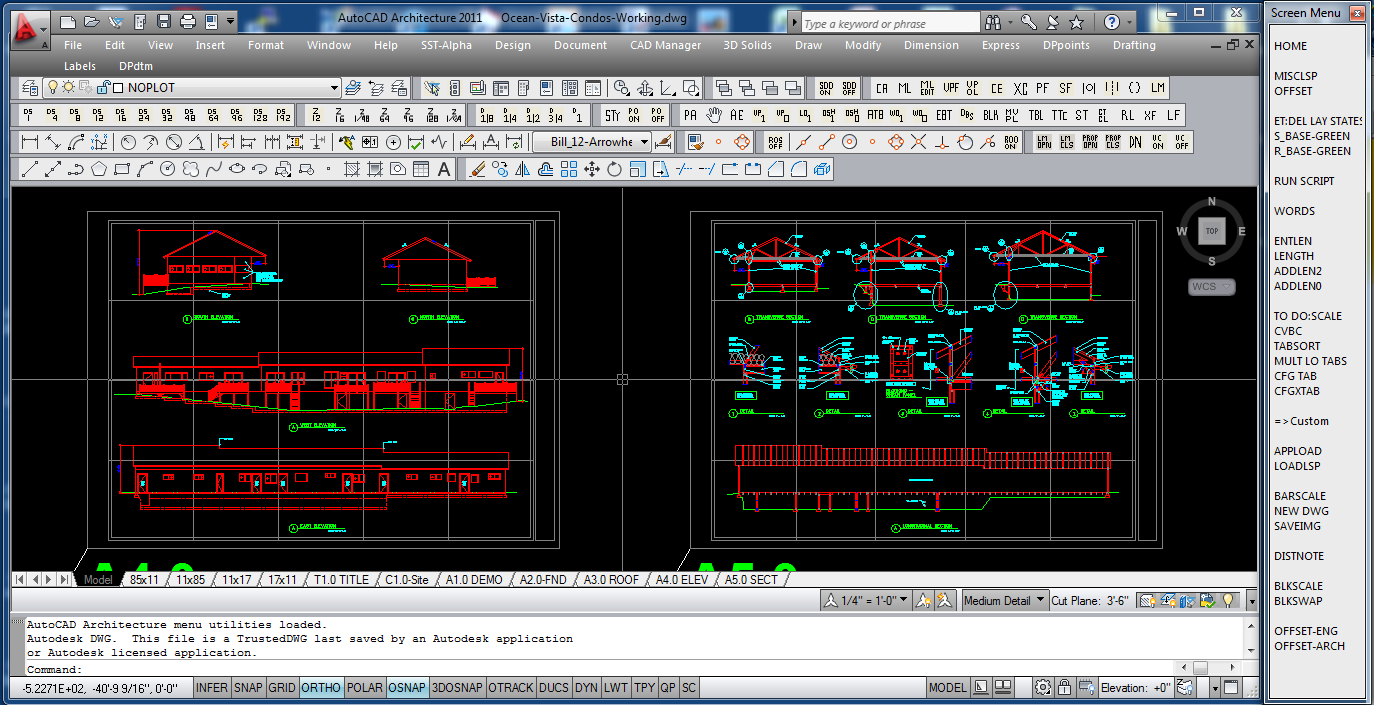Screen dimensions: 1374x705
Task: Open the Express menu
Action: coord(1001,45)
